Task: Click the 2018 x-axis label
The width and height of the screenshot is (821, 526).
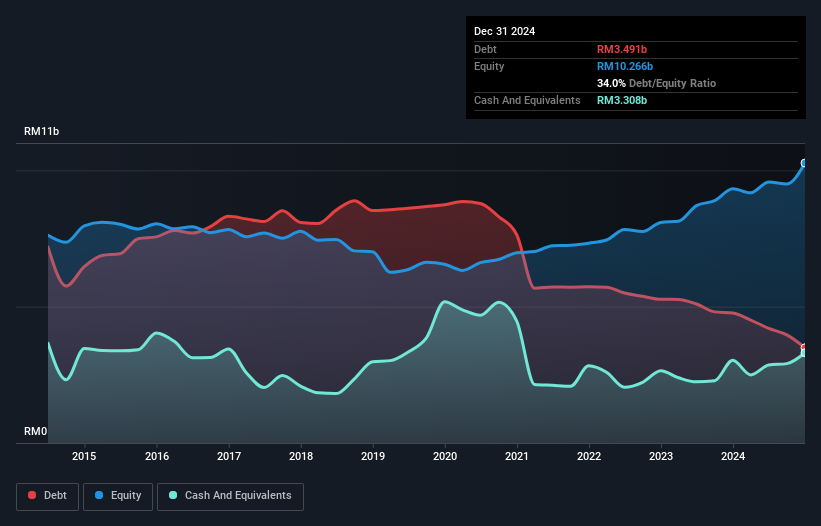Action: point(301,456)
